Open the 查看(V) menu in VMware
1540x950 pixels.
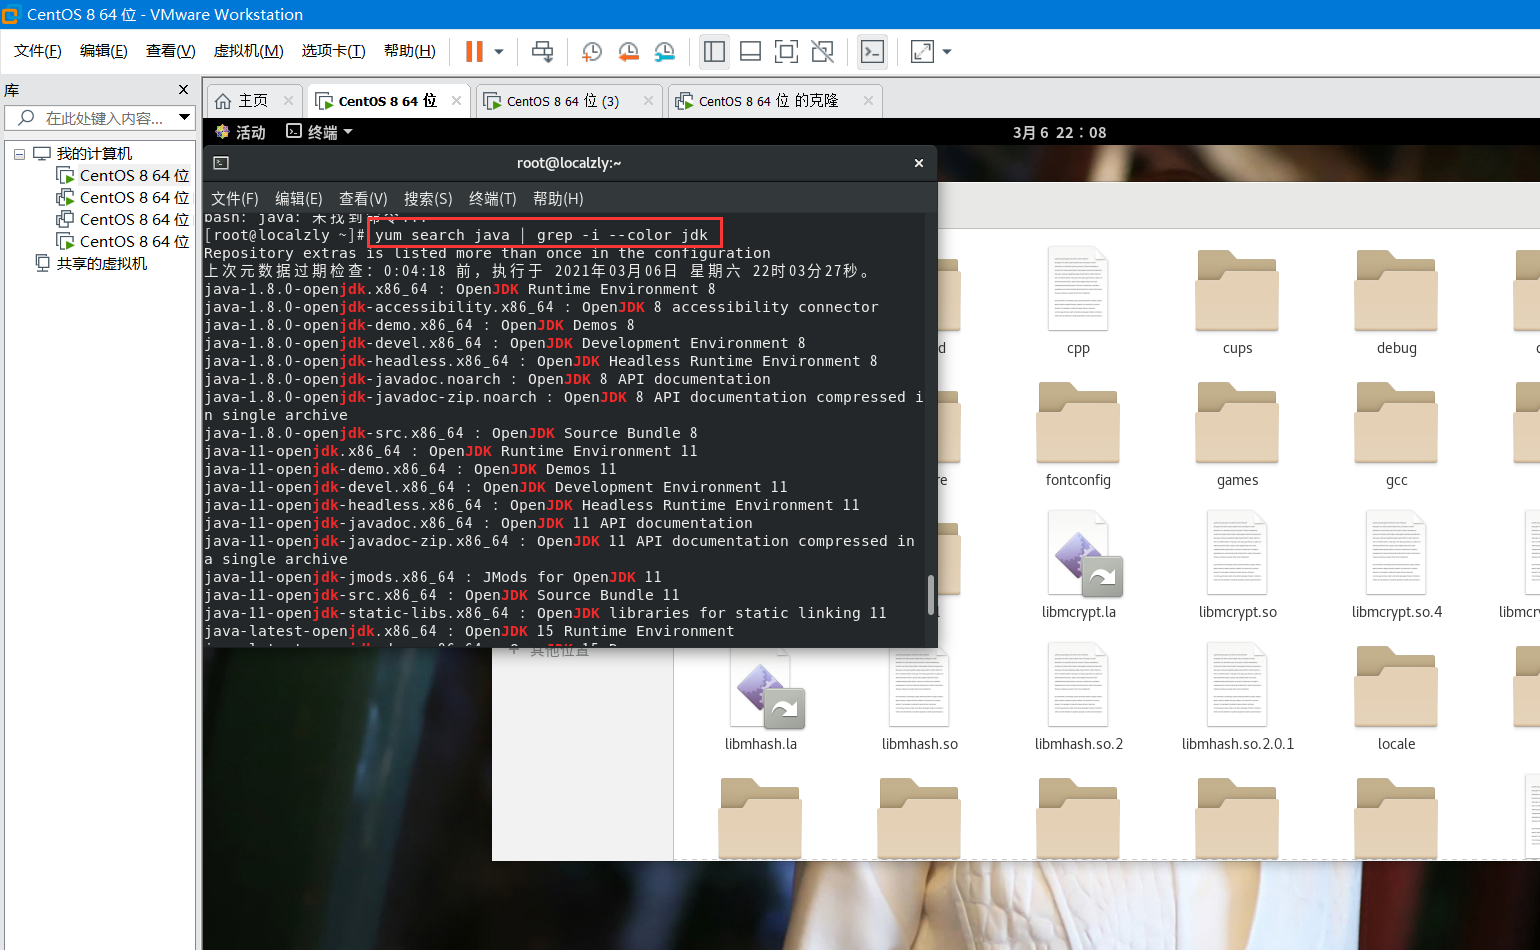[171, 51]
